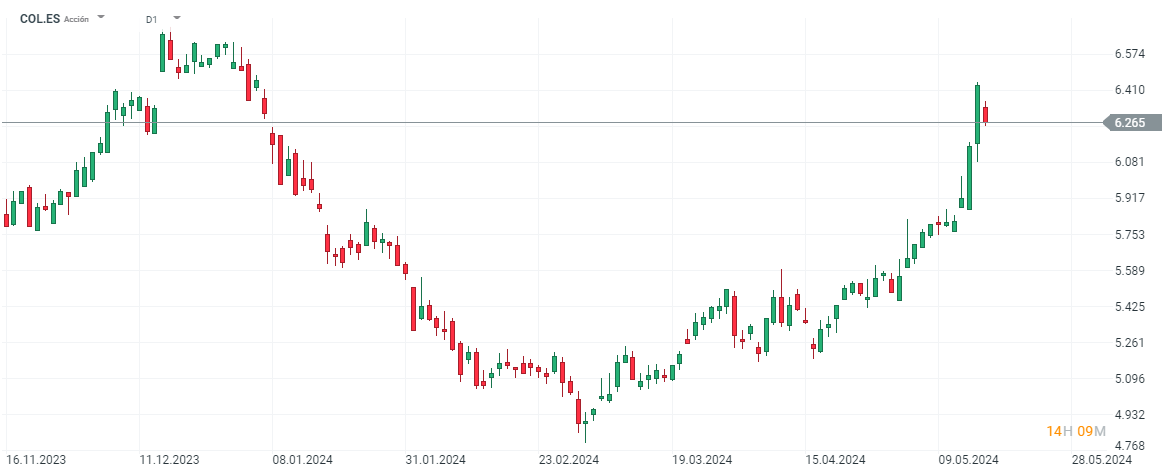Click the 19.03.2024 date label
Screen dimensions: 1175x476
point(702,460)
